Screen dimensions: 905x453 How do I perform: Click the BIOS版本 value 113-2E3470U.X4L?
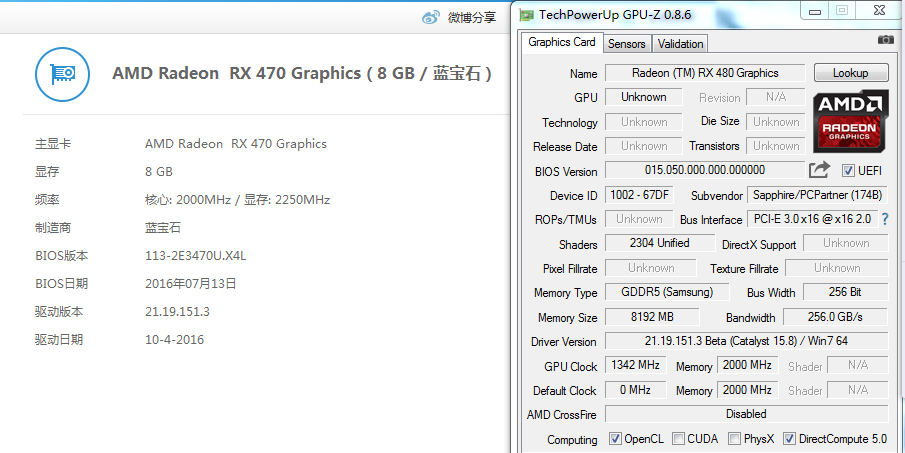(x=196, y=256)
